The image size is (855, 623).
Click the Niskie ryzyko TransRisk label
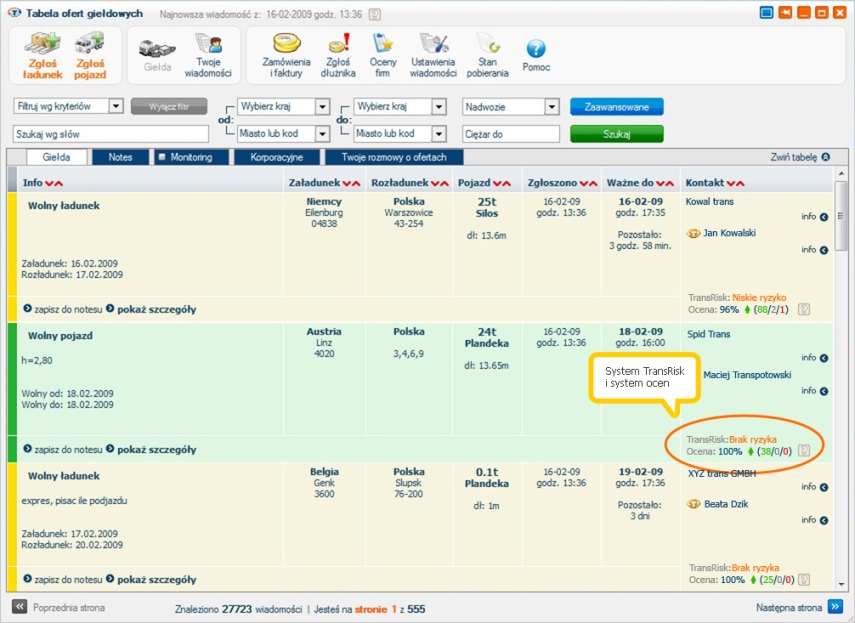[759, 298]
